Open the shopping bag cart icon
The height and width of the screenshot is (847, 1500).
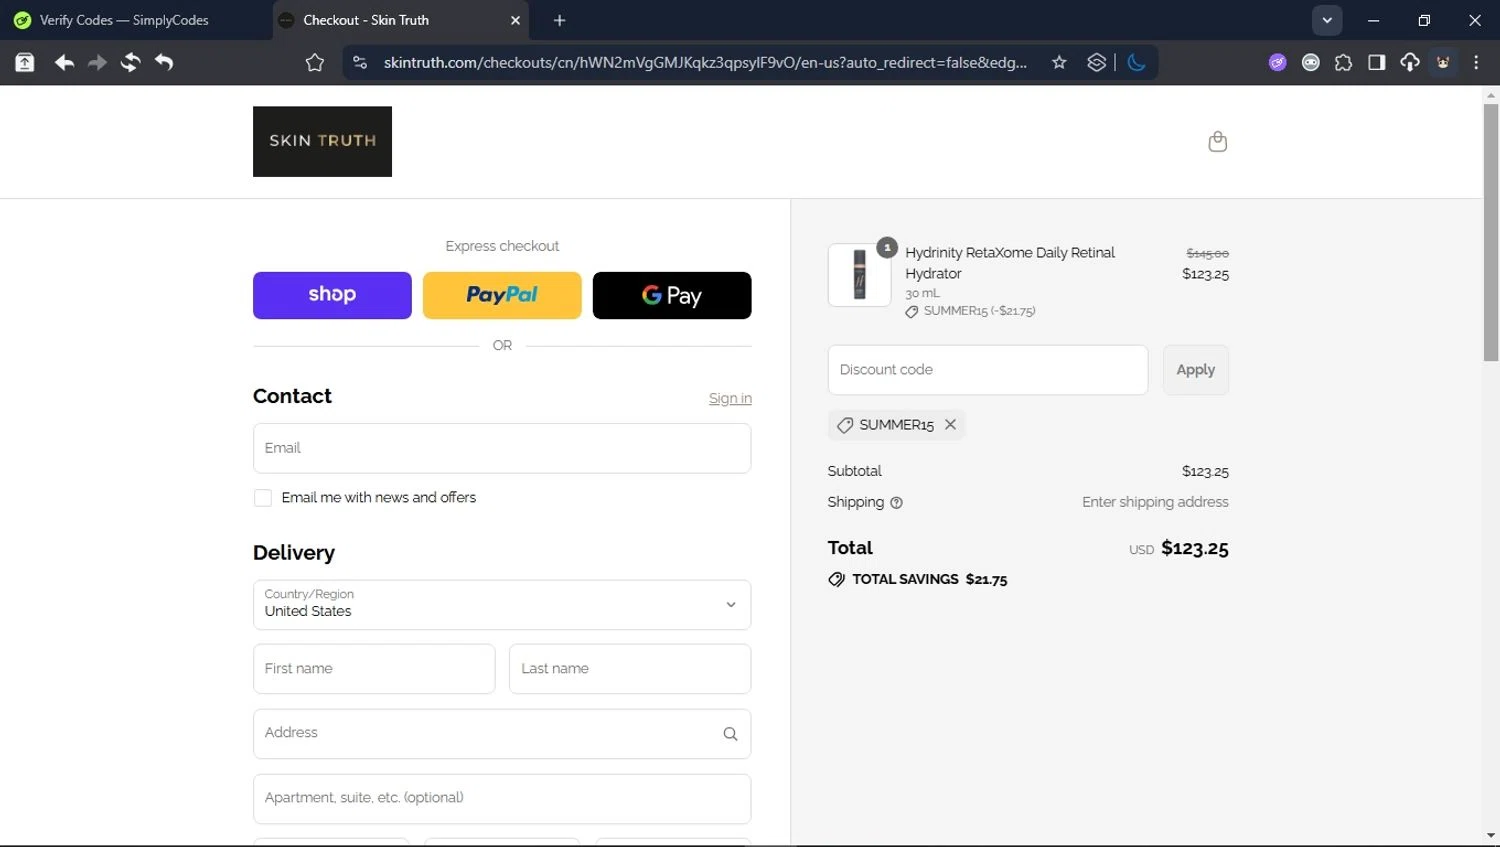(x=1217, y=141)
